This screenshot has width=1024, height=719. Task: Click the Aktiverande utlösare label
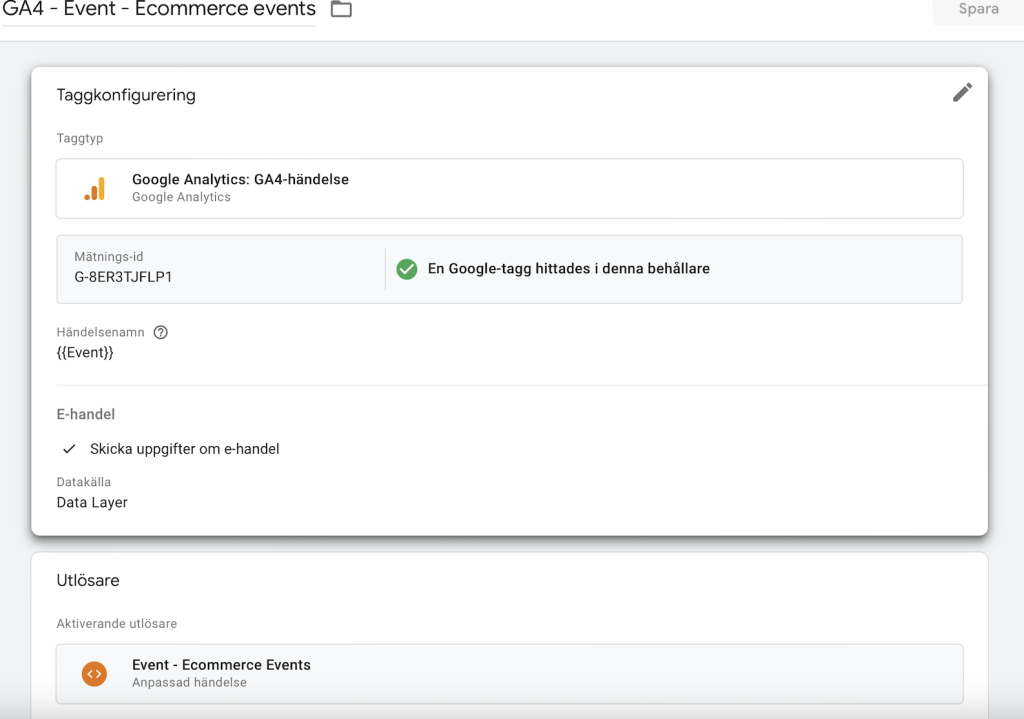click(117, 624)
